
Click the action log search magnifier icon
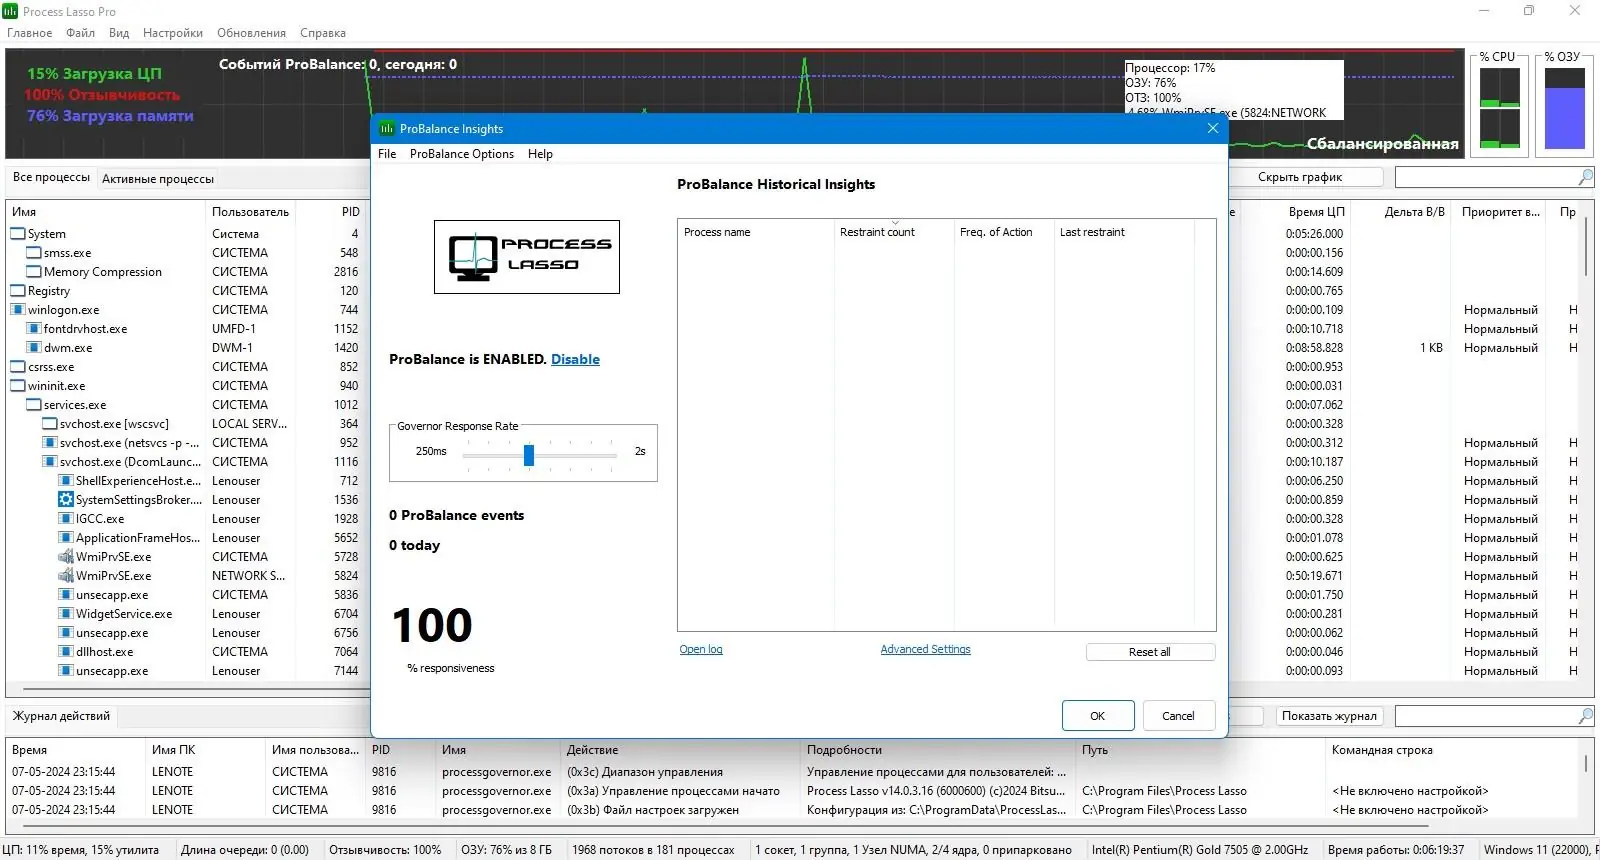pyautogui.click(x=1585, y=716)
